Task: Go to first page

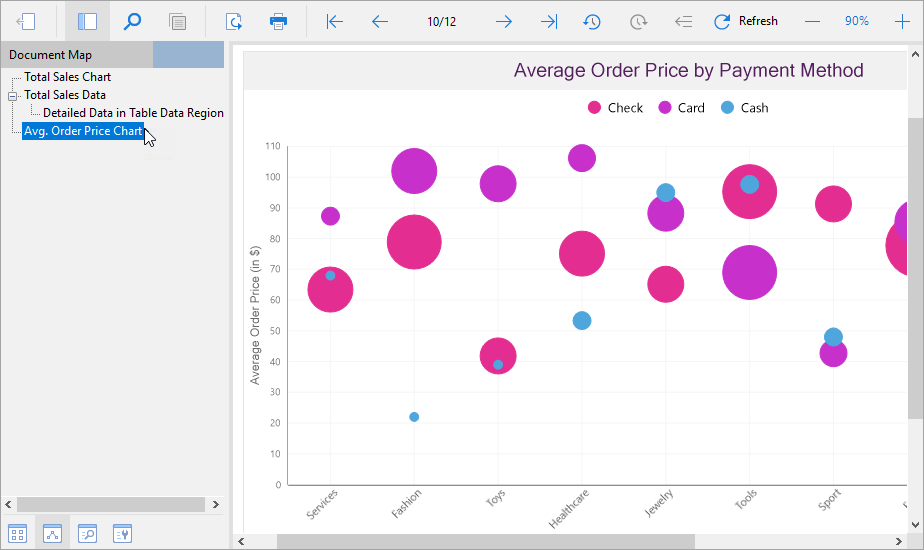Action: pyautogui.click(x=335, y=22)
